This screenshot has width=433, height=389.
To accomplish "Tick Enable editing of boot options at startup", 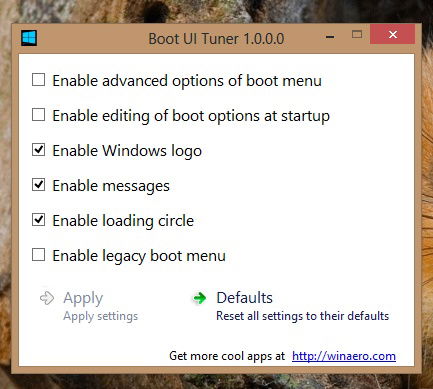I will coord(38,115).
